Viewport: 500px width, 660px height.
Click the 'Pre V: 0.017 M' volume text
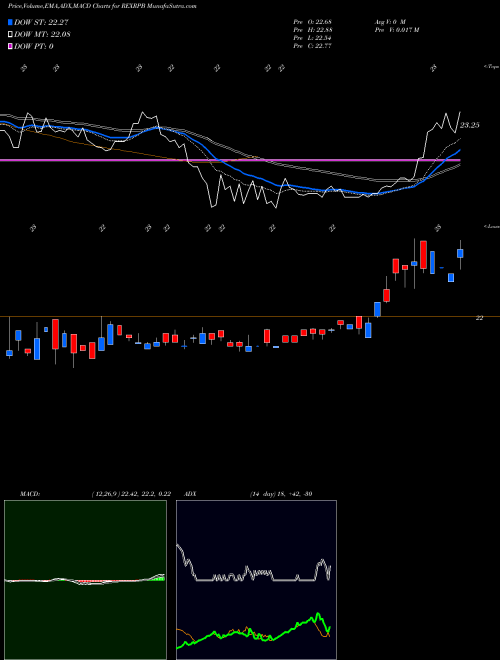pyautogui.click(x=396, y=30)
